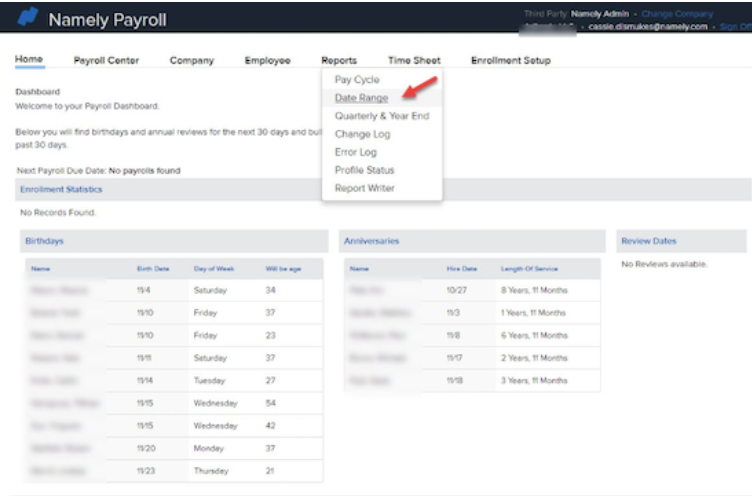Screen dimensions: 752x496
Task: Open the Change Log report
Action: coord(362,134)
